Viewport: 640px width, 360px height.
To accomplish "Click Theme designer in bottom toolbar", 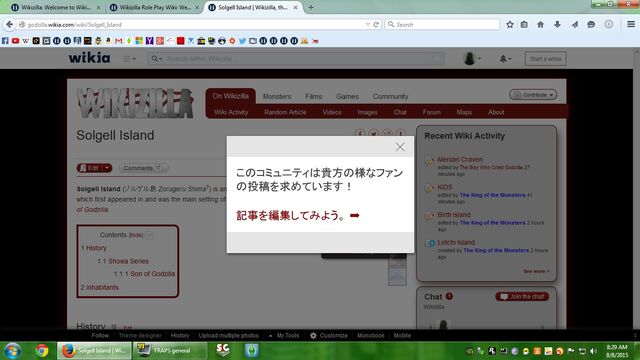I will (140, 336).
